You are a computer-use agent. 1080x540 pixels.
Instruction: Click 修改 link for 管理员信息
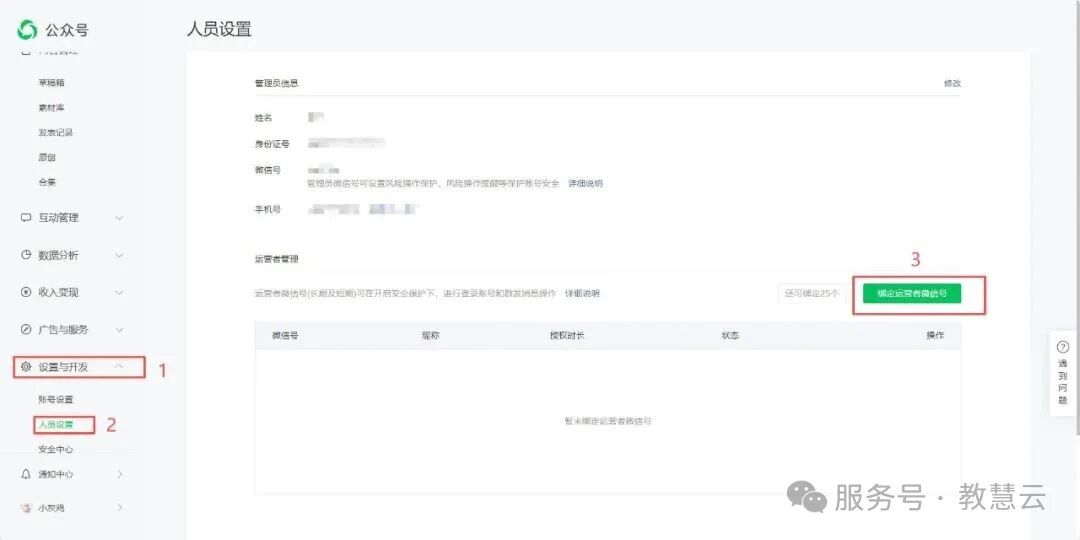point(952,83)
